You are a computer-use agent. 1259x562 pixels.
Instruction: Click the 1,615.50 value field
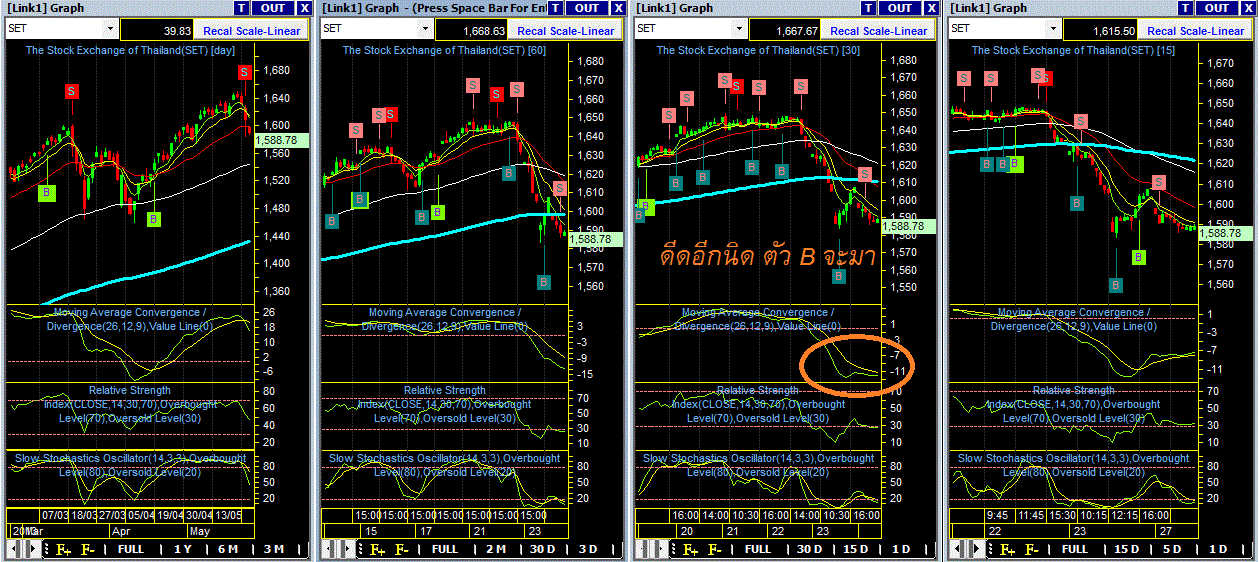tap(1101, 30)
